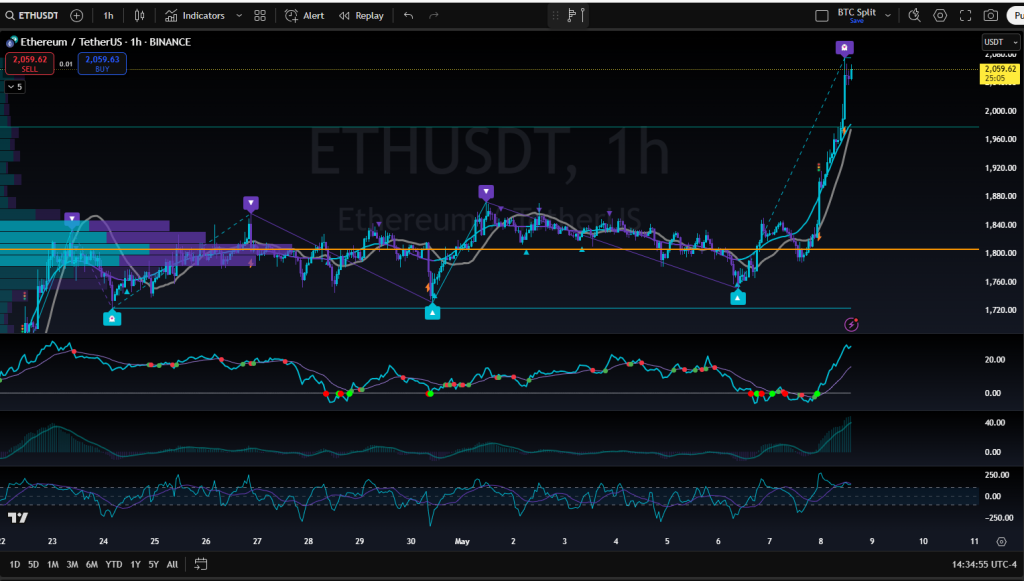Open the quick search icon
This screenshot has width=1024, height=581.
point(914,16)
